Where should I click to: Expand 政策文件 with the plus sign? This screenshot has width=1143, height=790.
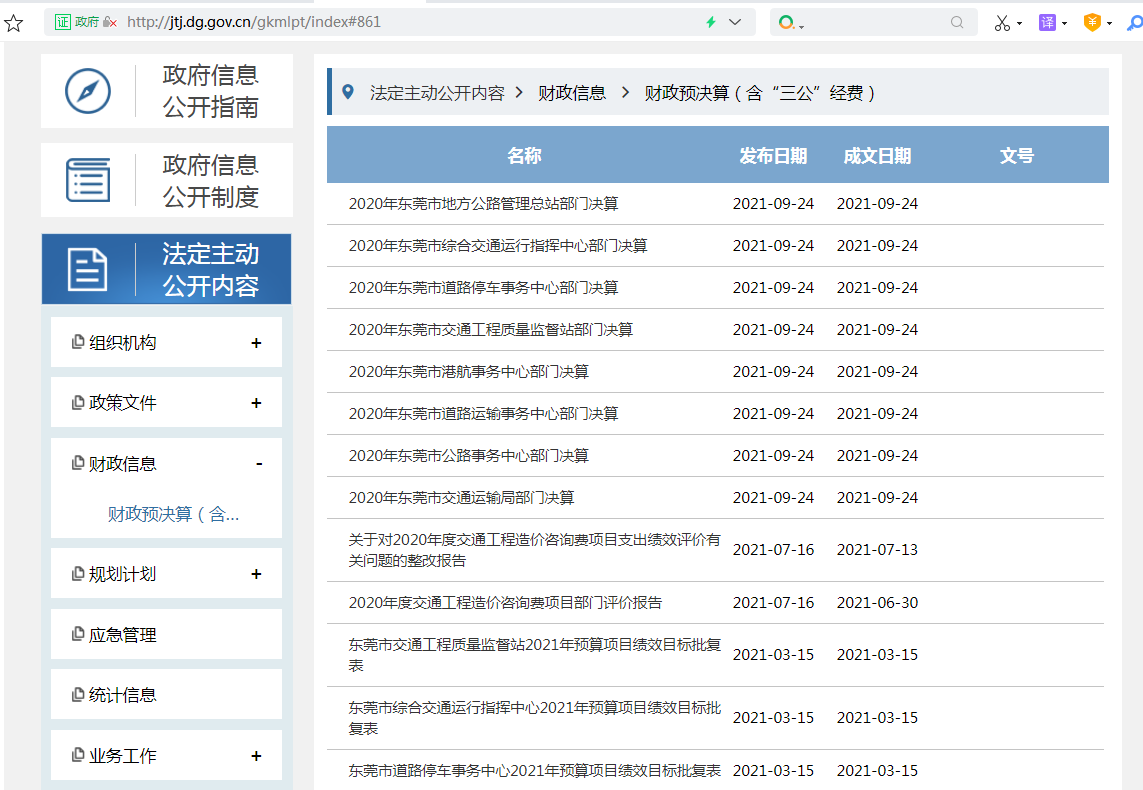click(256, 403)
